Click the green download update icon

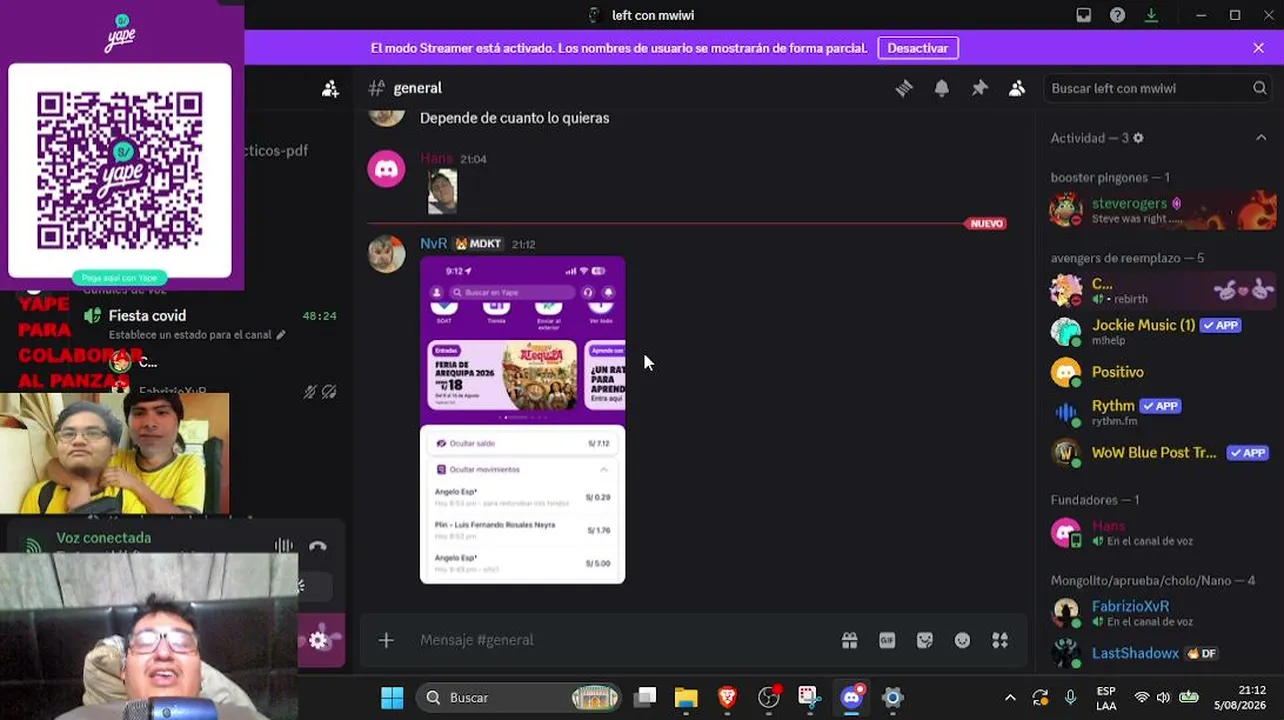coord(1151,15)
